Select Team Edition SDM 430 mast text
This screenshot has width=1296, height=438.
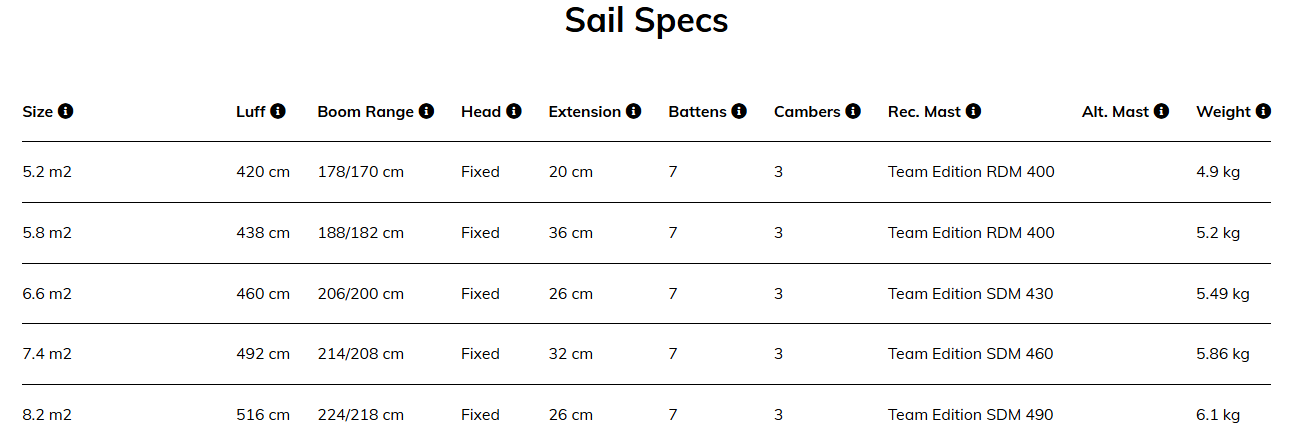tap(970, 294)
